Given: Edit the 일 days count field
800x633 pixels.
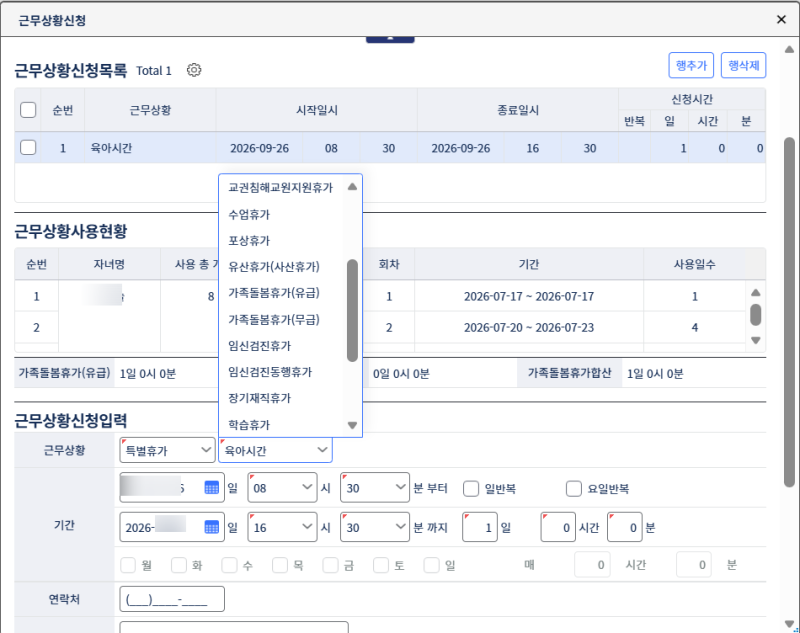Looking at the screenshot, I should (x=480, y=527).
